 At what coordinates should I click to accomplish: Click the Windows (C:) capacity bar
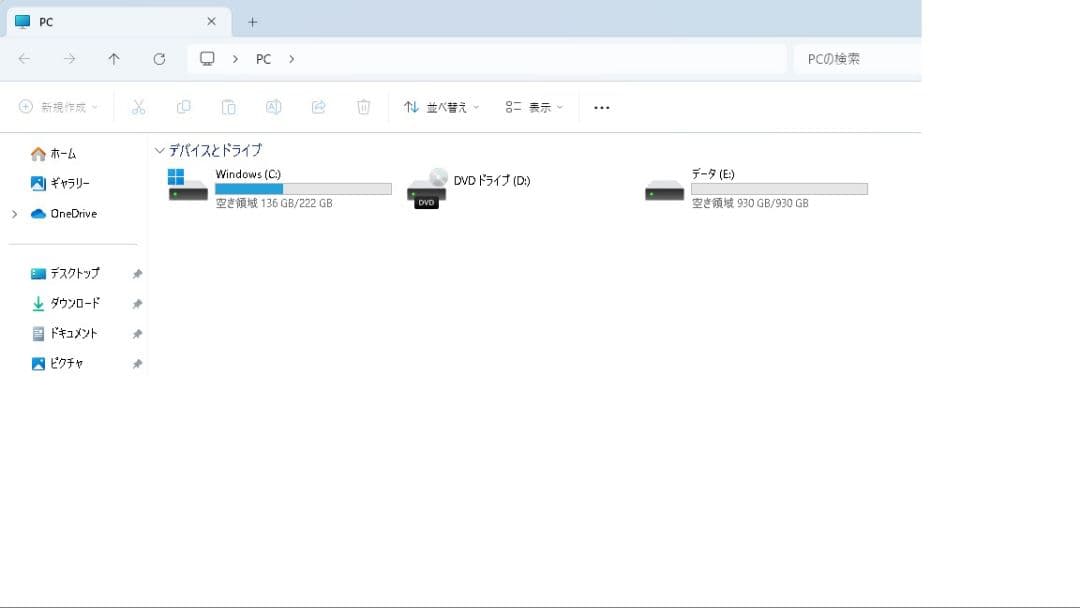tap(301, 188)
